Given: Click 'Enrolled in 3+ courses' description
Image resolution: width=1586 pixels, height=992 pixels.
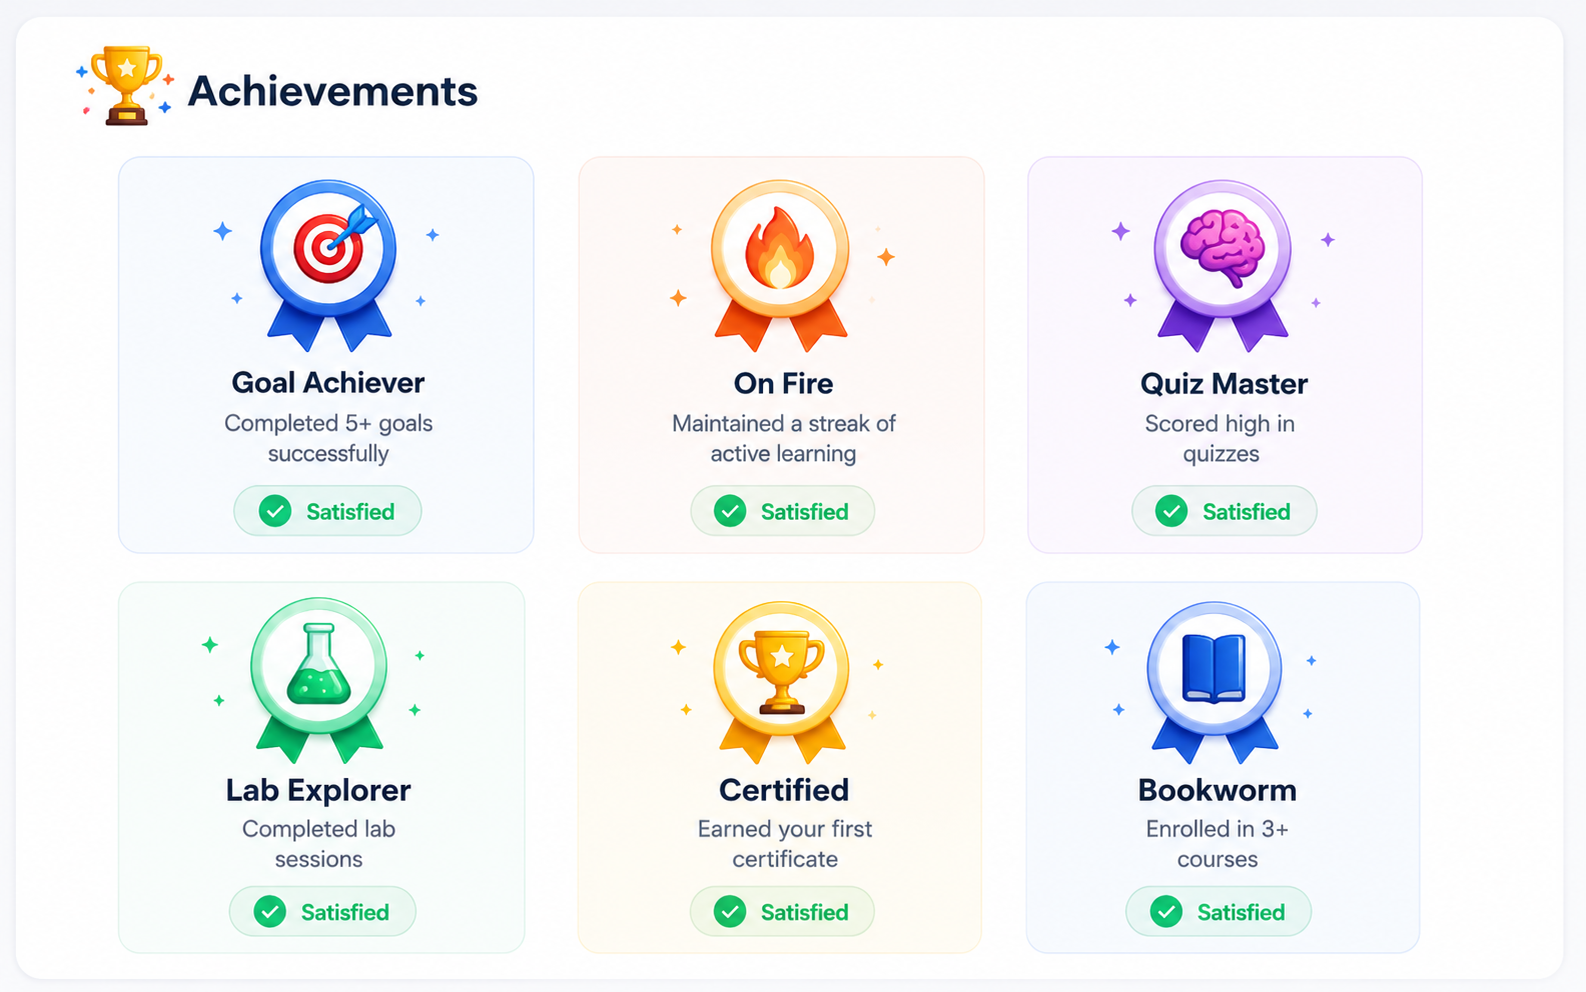Looking at the screenshot, I should [x=1217, y=844].
